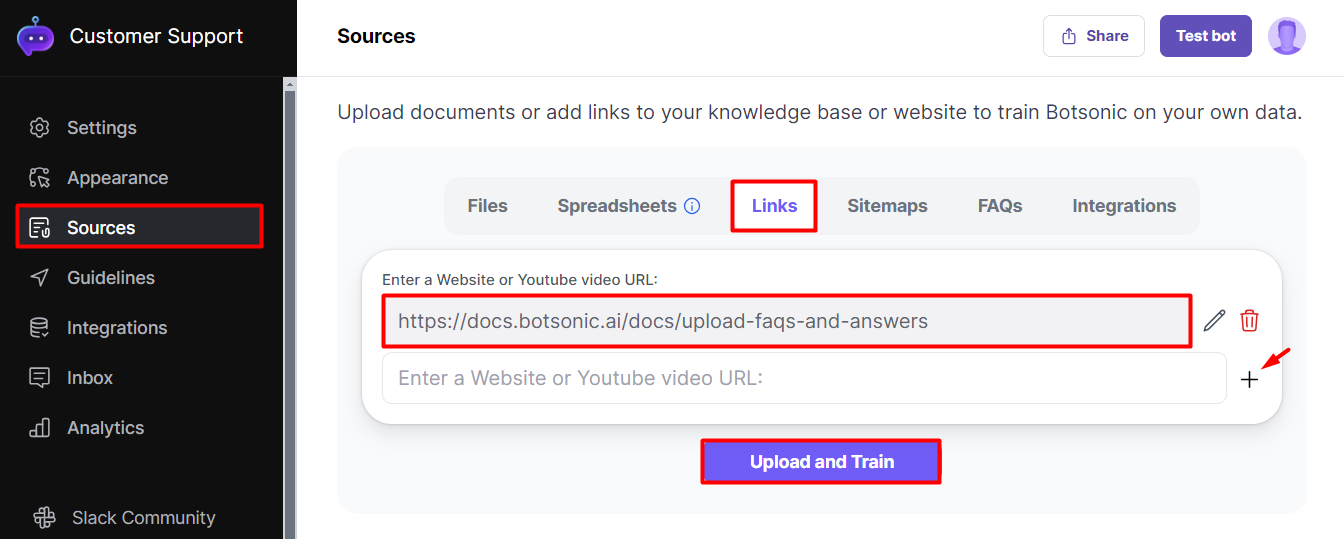The image size is (1344, 539).
Task: Open the Slack Community link
Action: 143,518
